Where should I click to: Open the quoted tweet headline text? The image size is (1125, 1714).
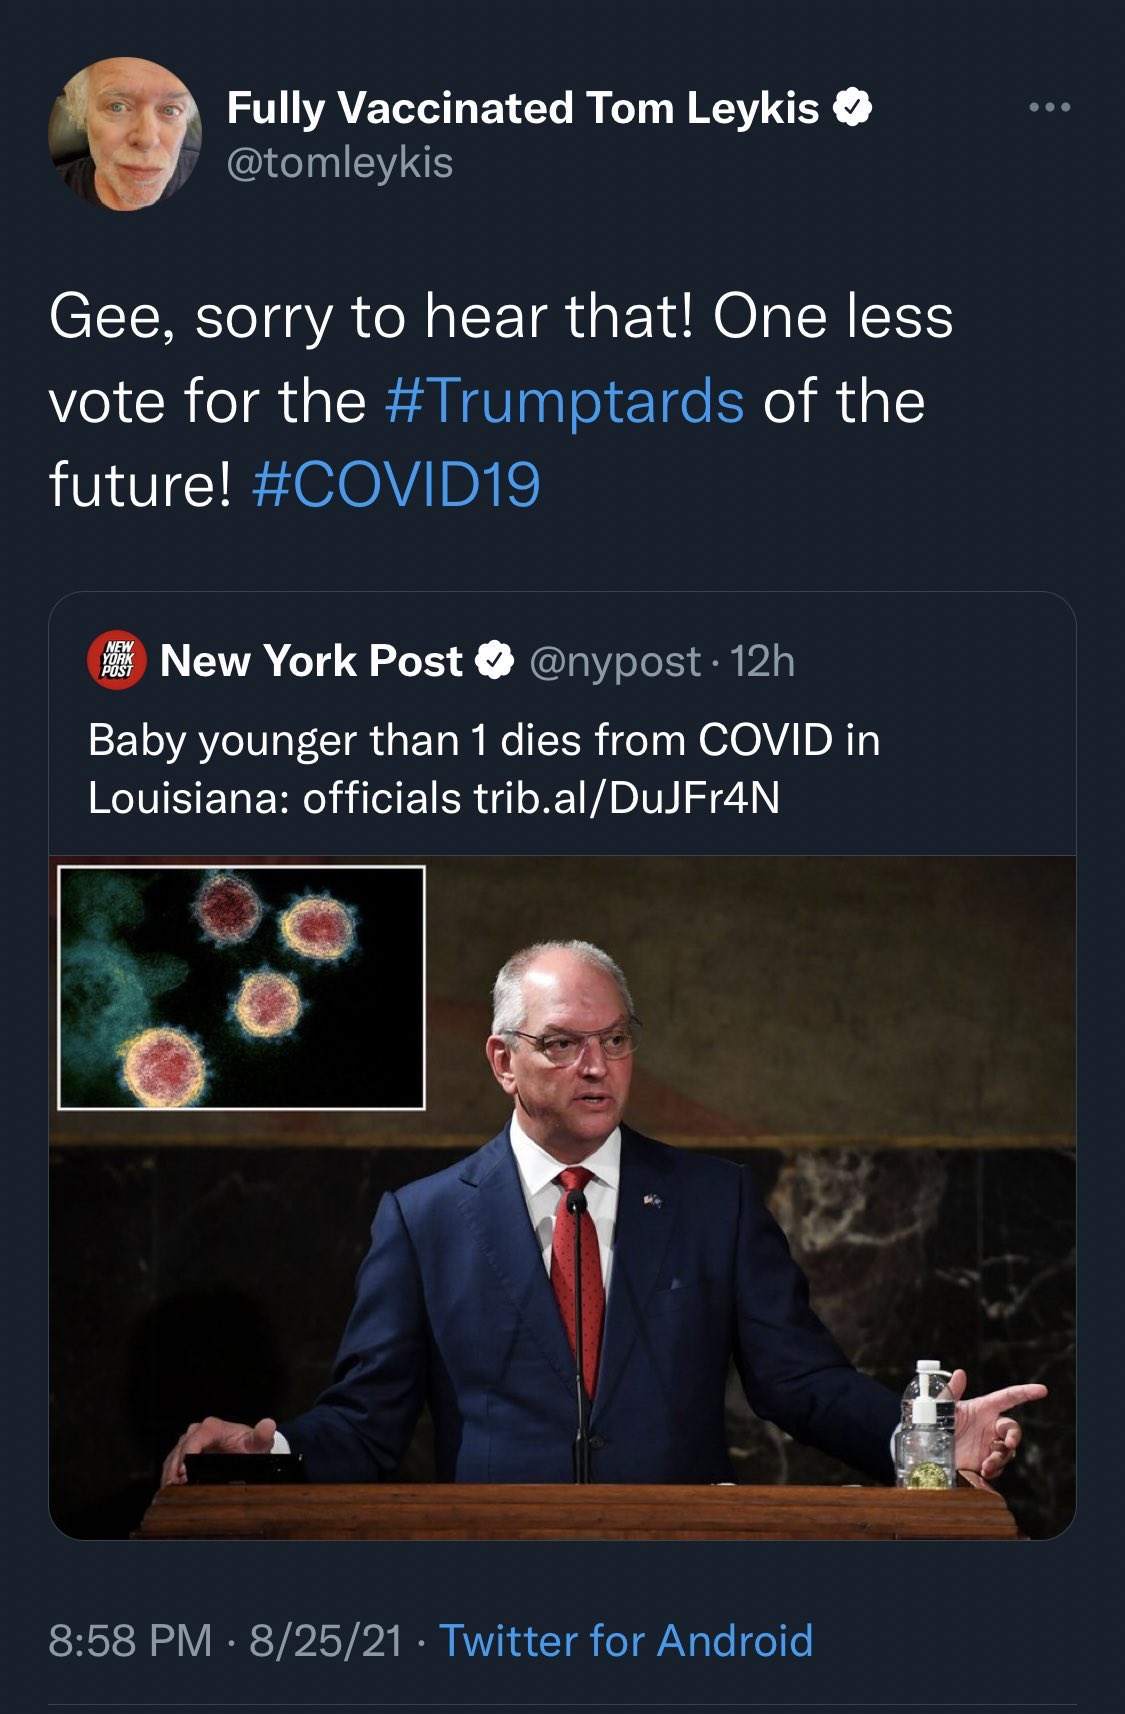click(x=483, y=742)
